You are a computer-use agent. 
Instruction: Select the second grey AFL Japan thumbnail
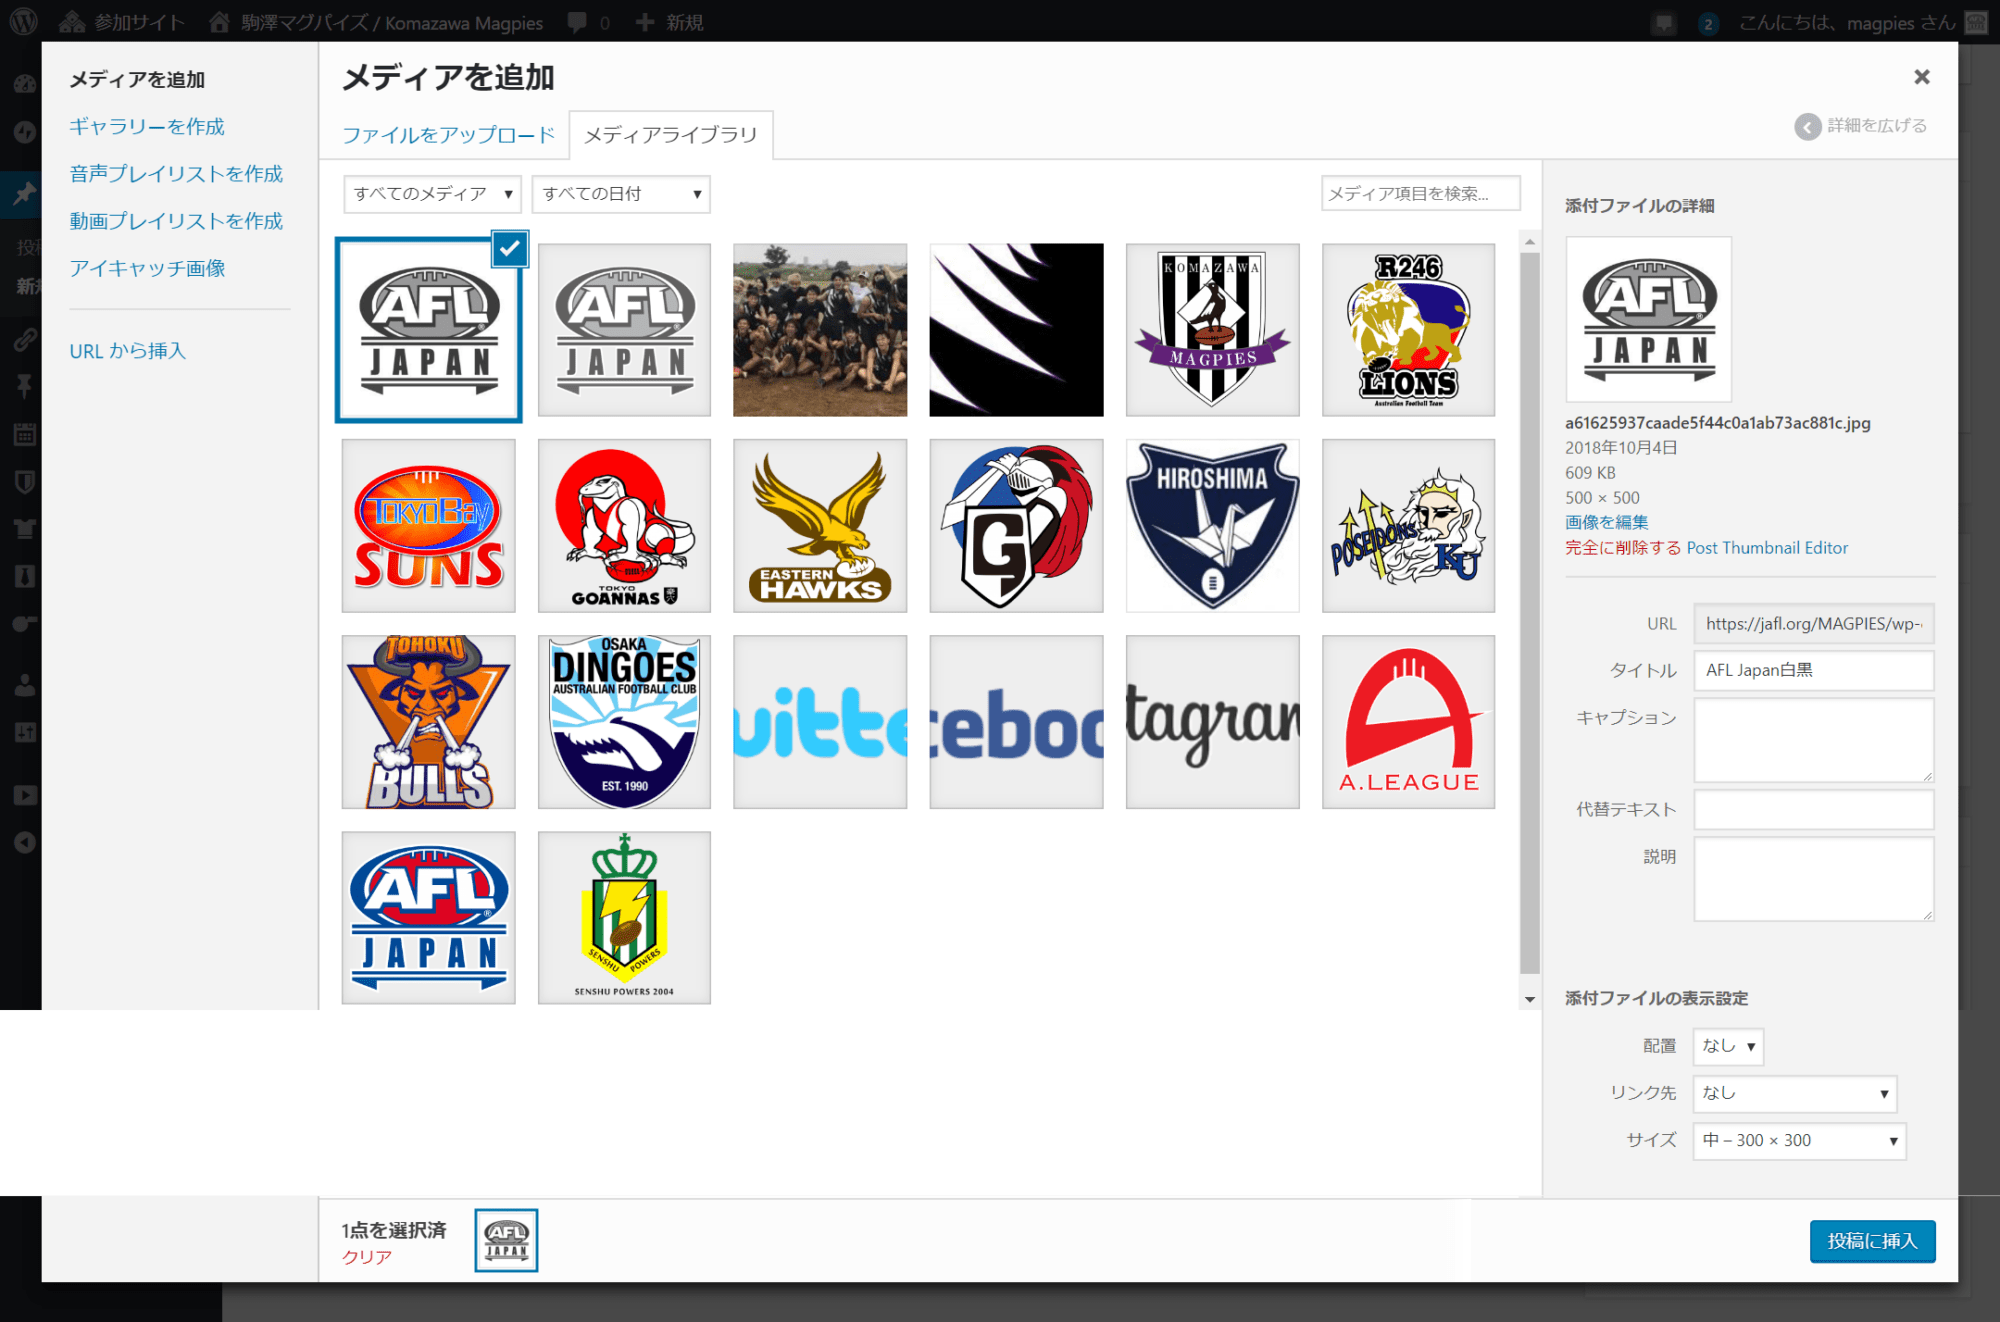pyautogui.click(x=624, y=330)
